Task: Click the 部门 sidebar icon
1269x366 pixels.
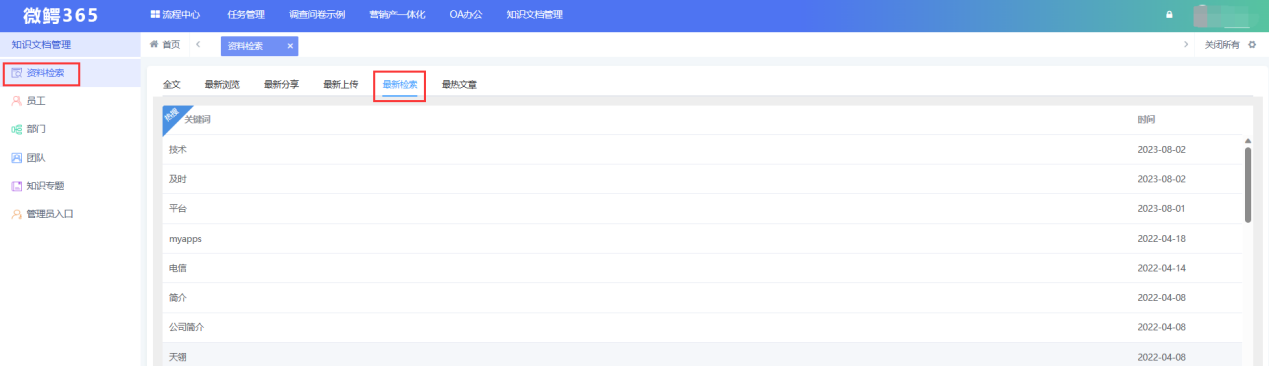Action: click(x=16, y=129)
